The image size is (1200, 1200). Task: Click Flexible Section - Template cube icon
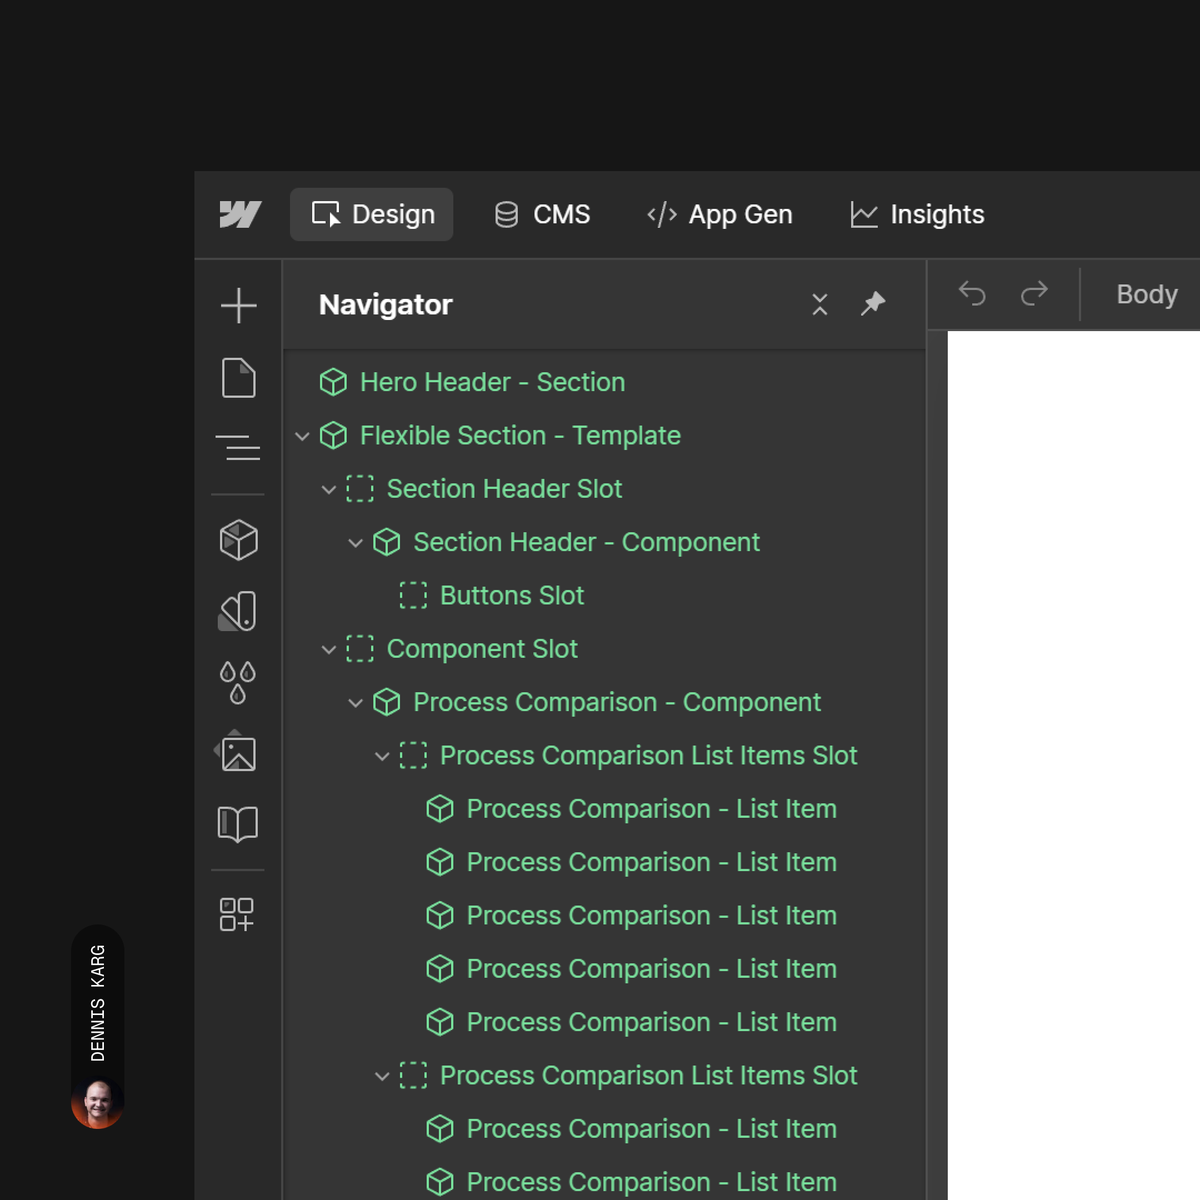(333, 435)
